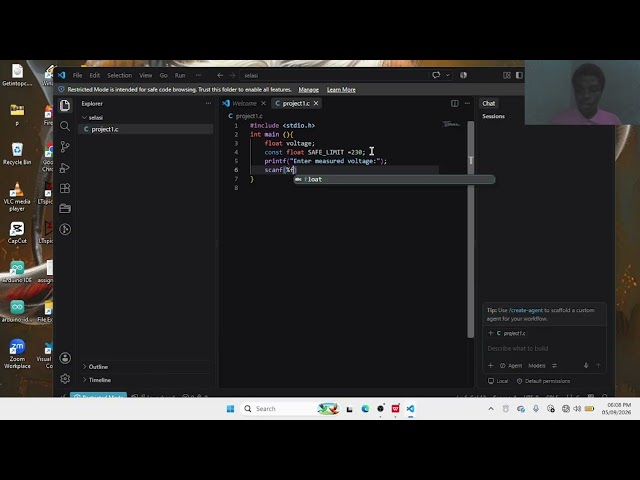This screenshot has width=640, height=480.
Task: Open the Agent mode dropdown
Action: pos(511,365)
